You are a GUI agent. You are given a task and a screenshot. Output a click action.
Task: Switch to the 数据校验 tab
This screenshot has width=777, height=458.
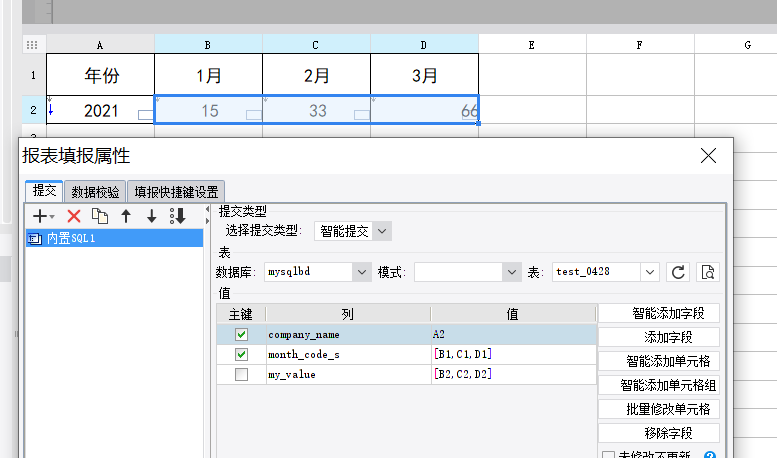95,192
